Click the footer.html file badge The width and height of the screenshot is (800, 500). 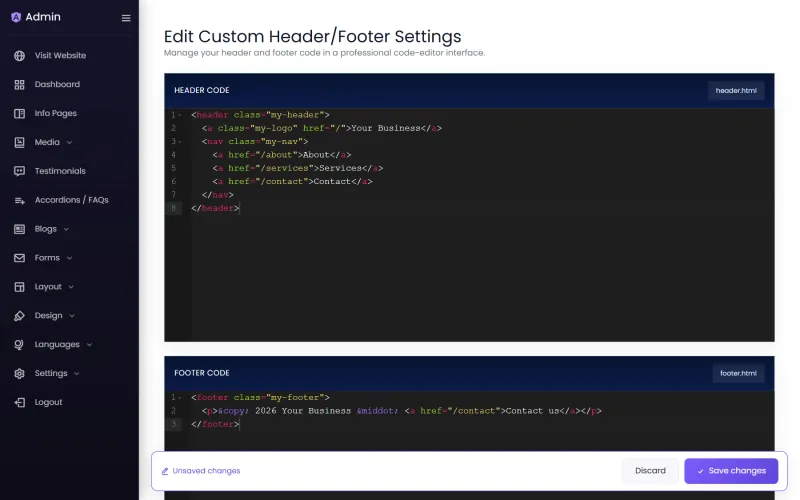[x=738, y=373]
